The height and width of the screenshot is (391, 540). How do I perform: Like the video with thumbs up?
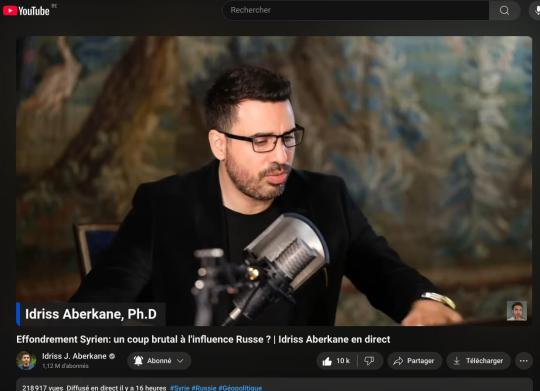tap(336, 361)
